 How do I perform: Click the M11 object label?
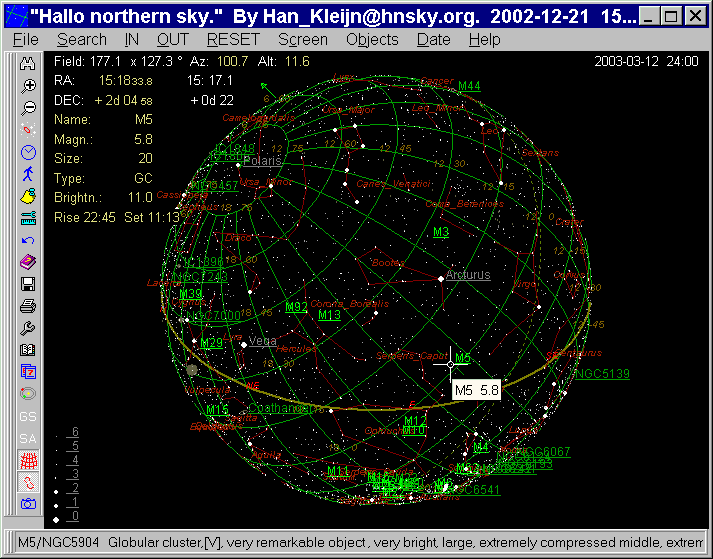(338, 471)
